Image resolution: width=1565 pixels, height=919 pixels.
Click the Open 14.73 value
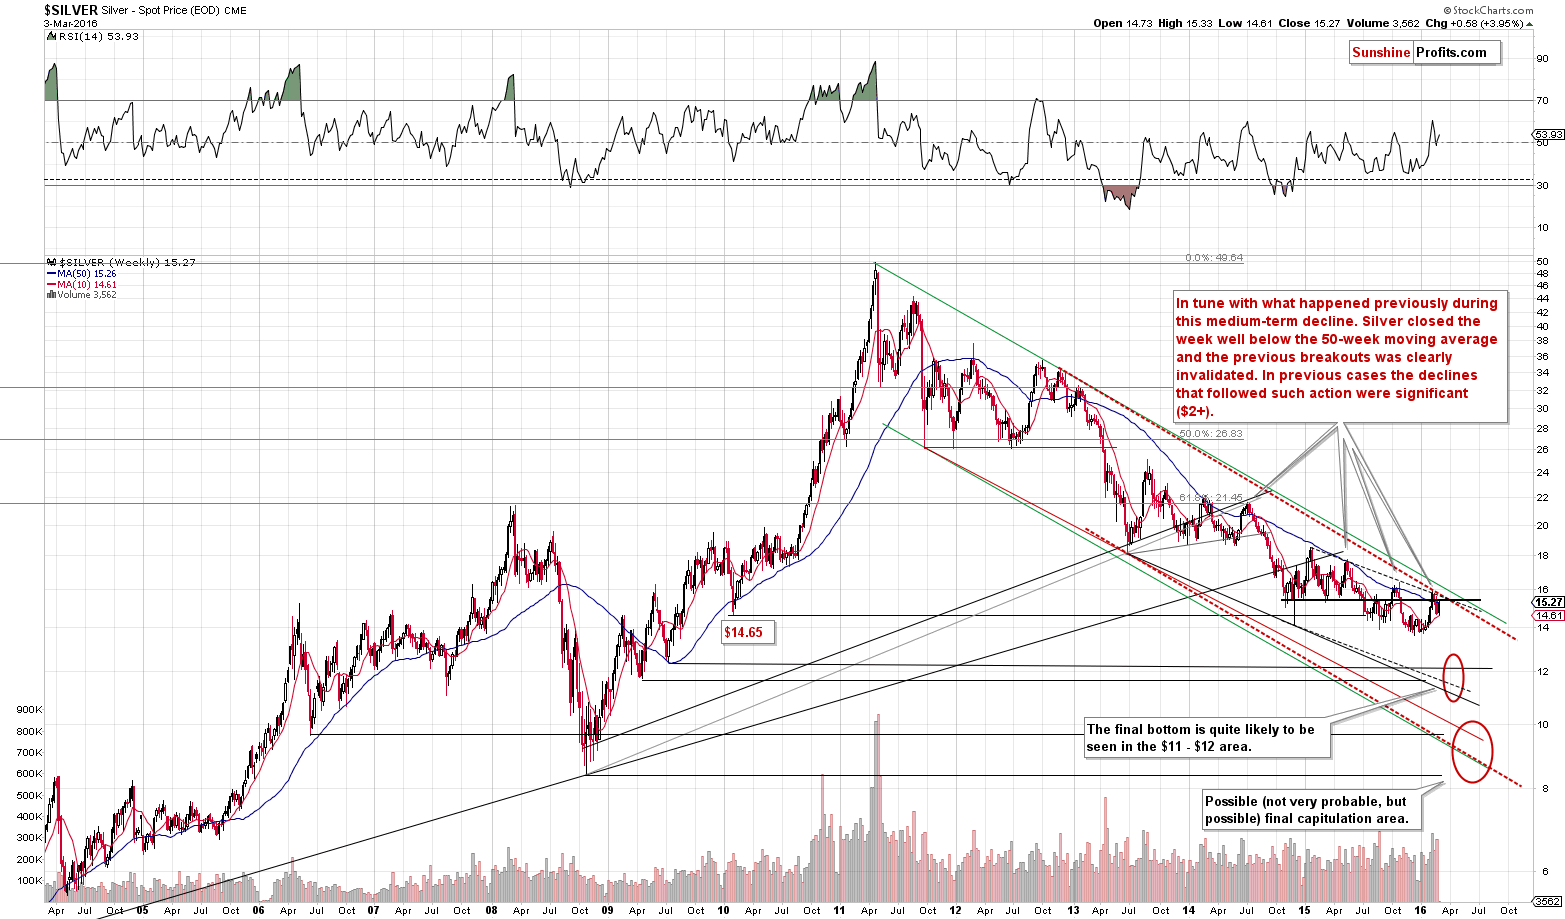(x=1124, y=23)
